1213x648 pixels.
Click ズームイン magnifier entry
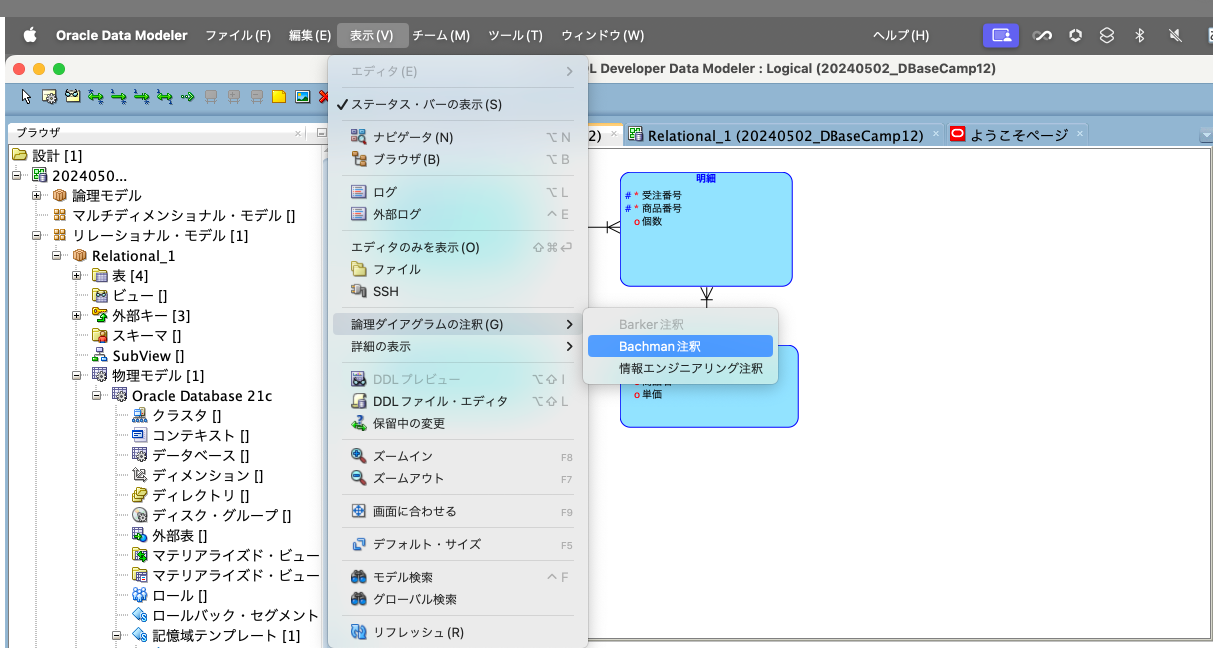(x=459, y=456)
